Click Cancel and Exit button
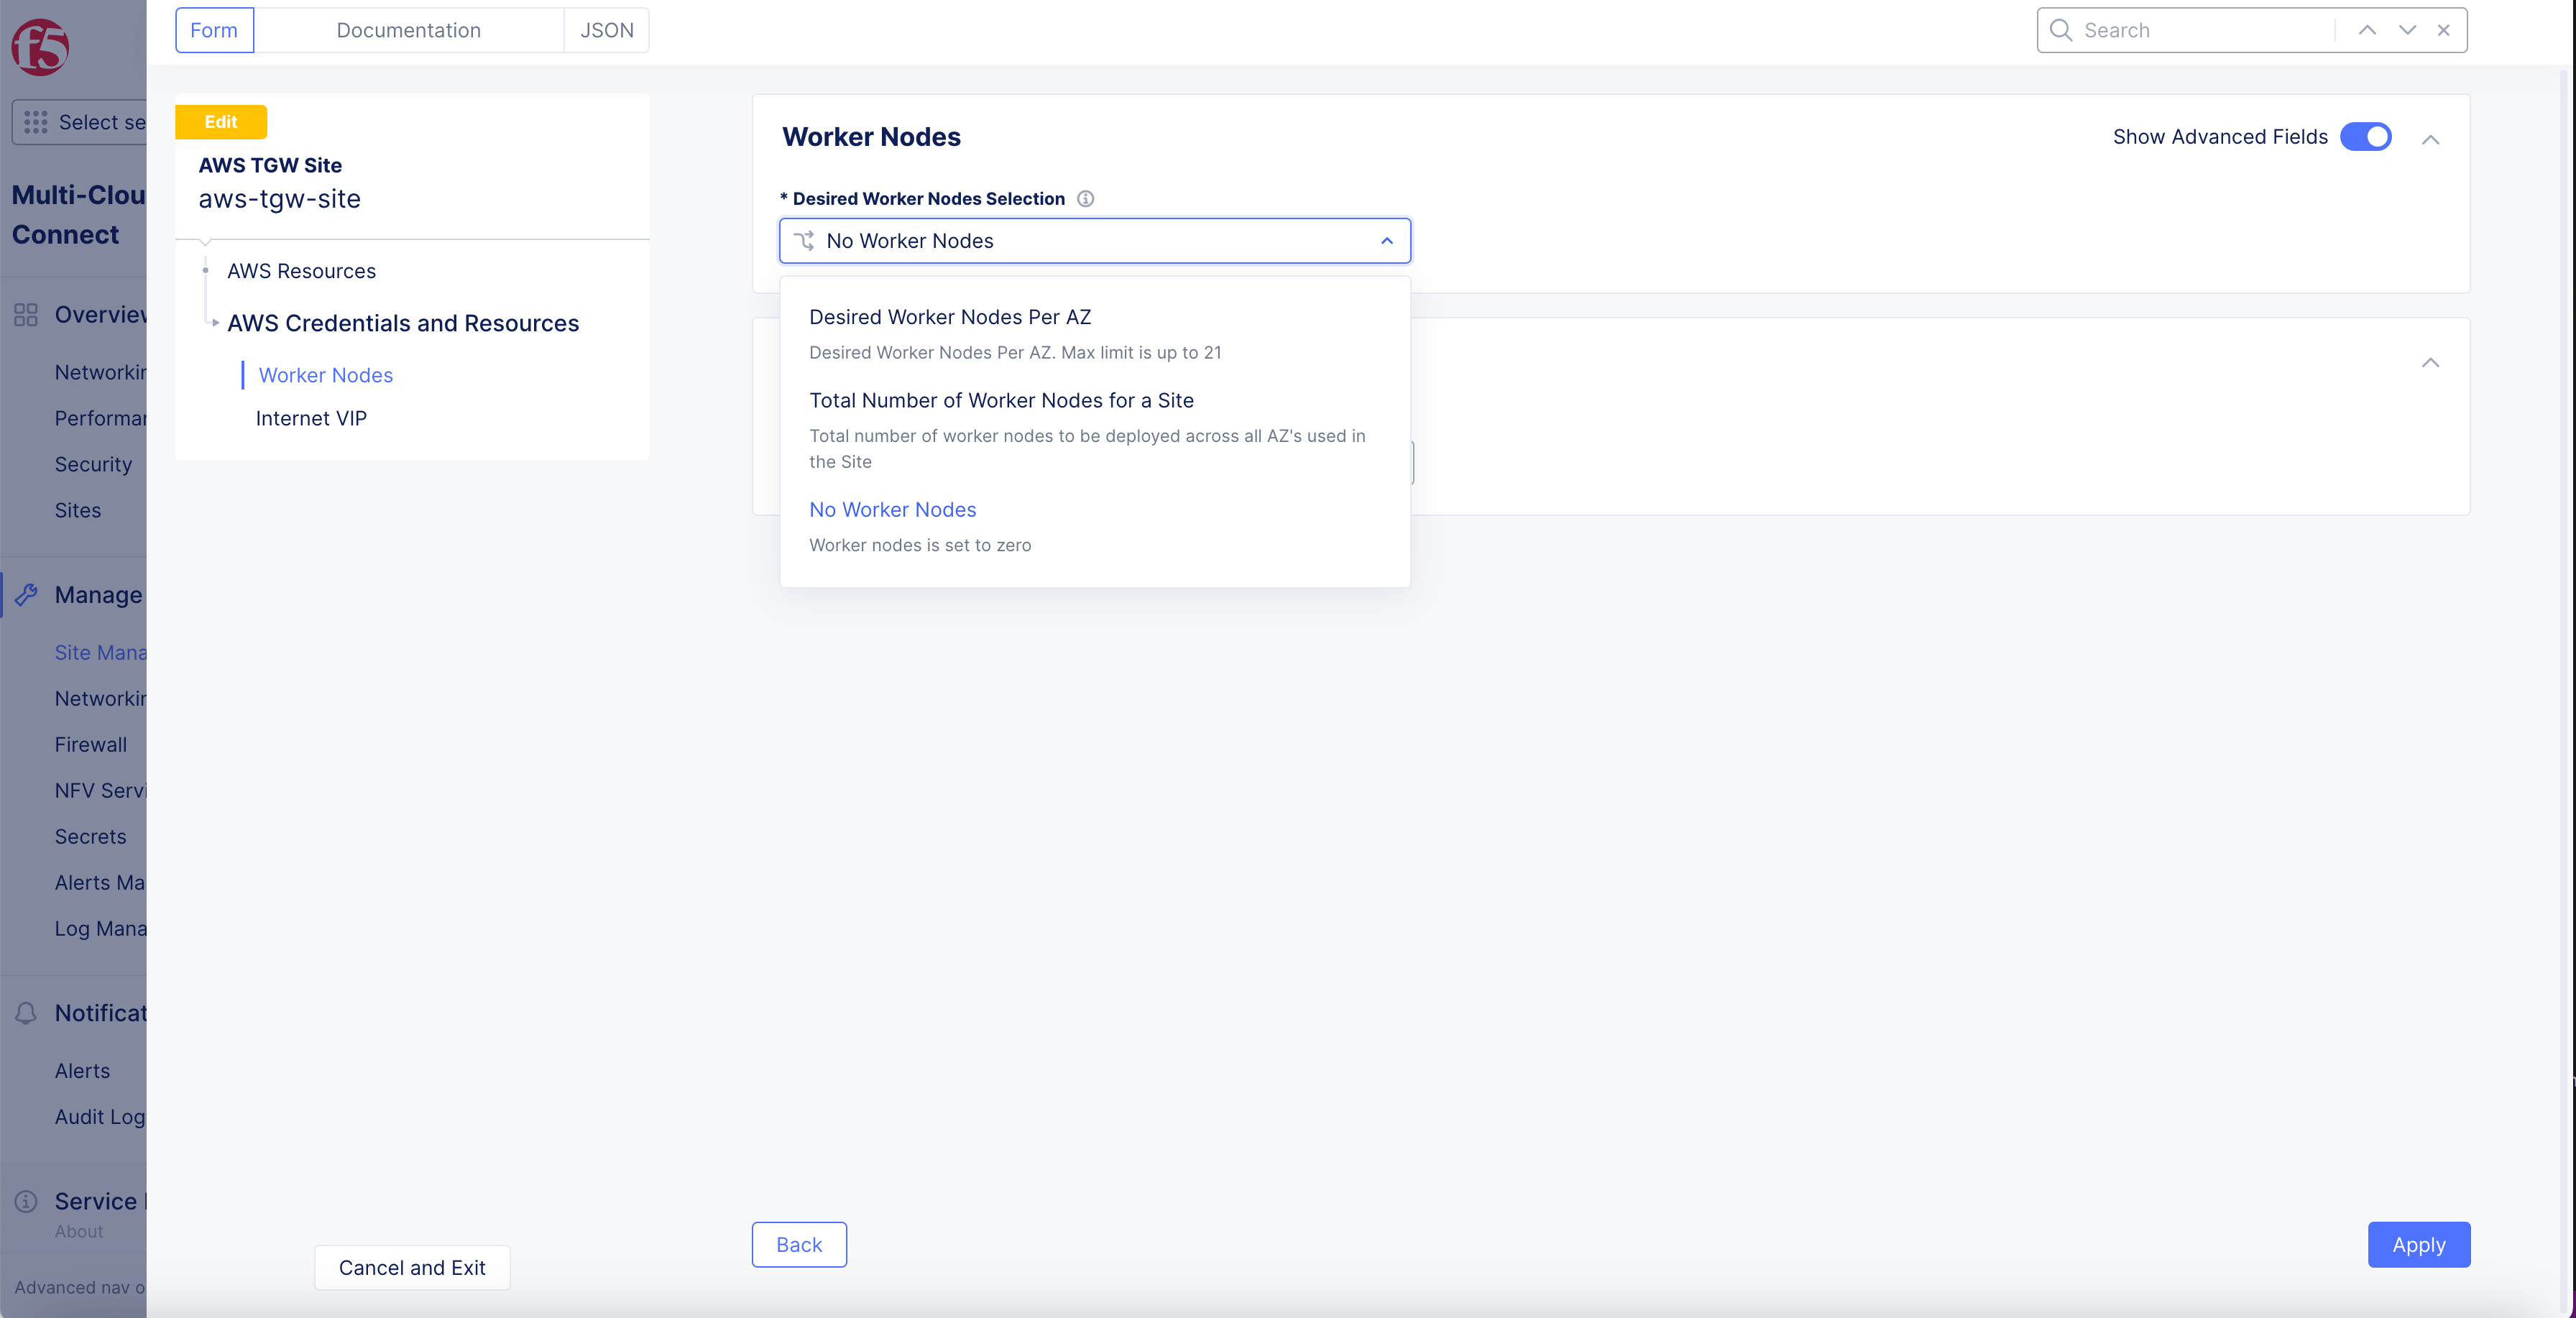The image size is (2576, 1318). (412, 1268)
